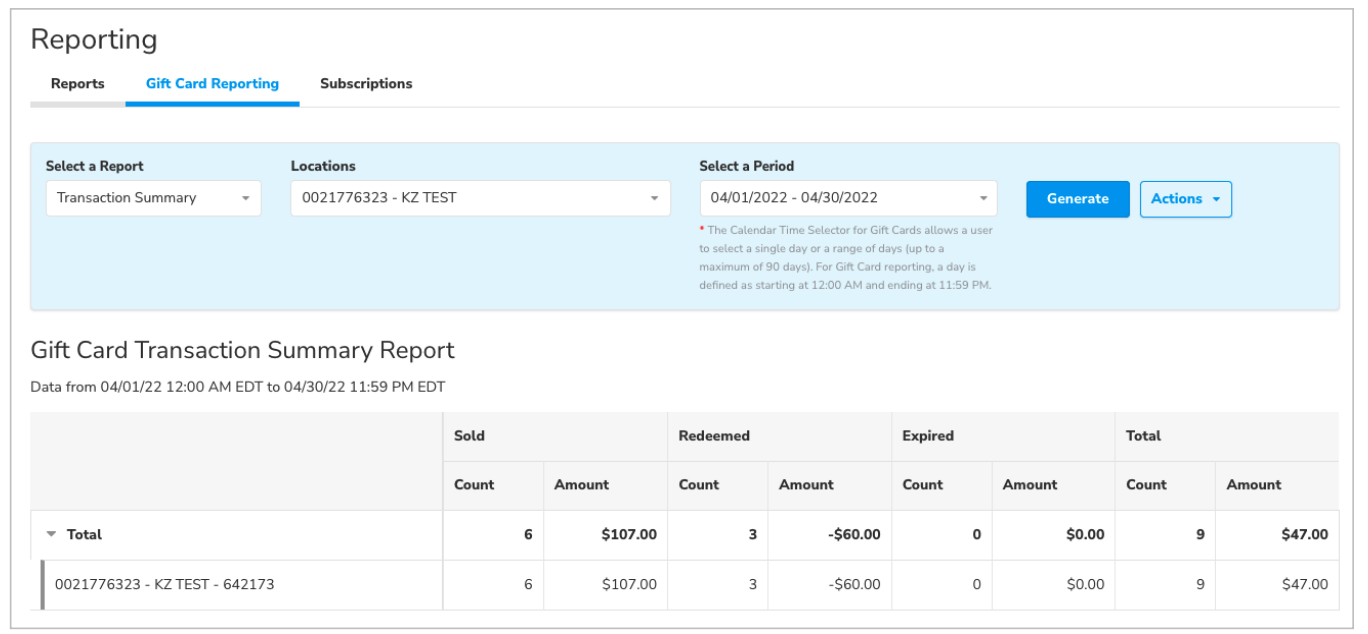Click the caret arrow in Transaction Summary field
The width and height of the screenshot is (1368, 634).
tap(245, 199)
